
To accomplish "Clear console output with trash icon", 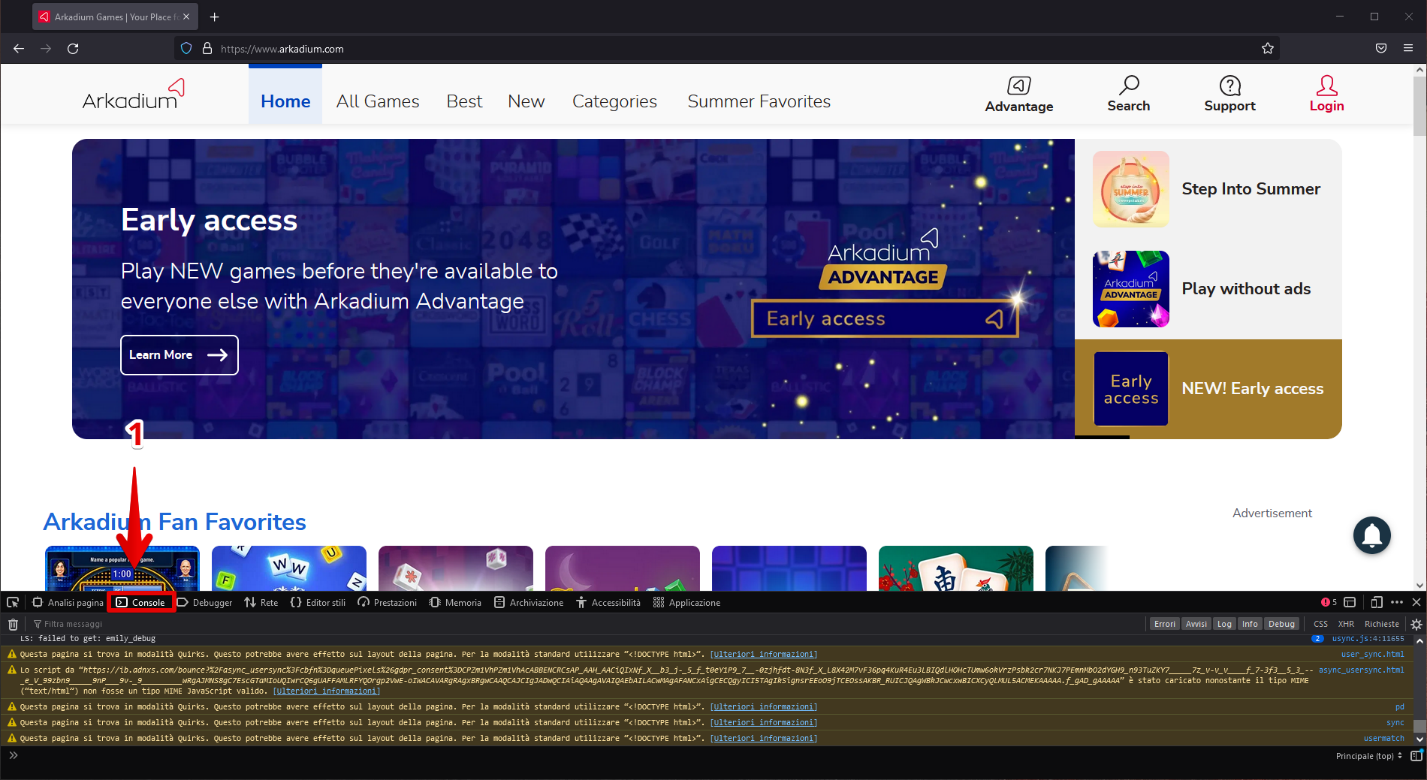I will pyautogui.click(x=13, y=624).
